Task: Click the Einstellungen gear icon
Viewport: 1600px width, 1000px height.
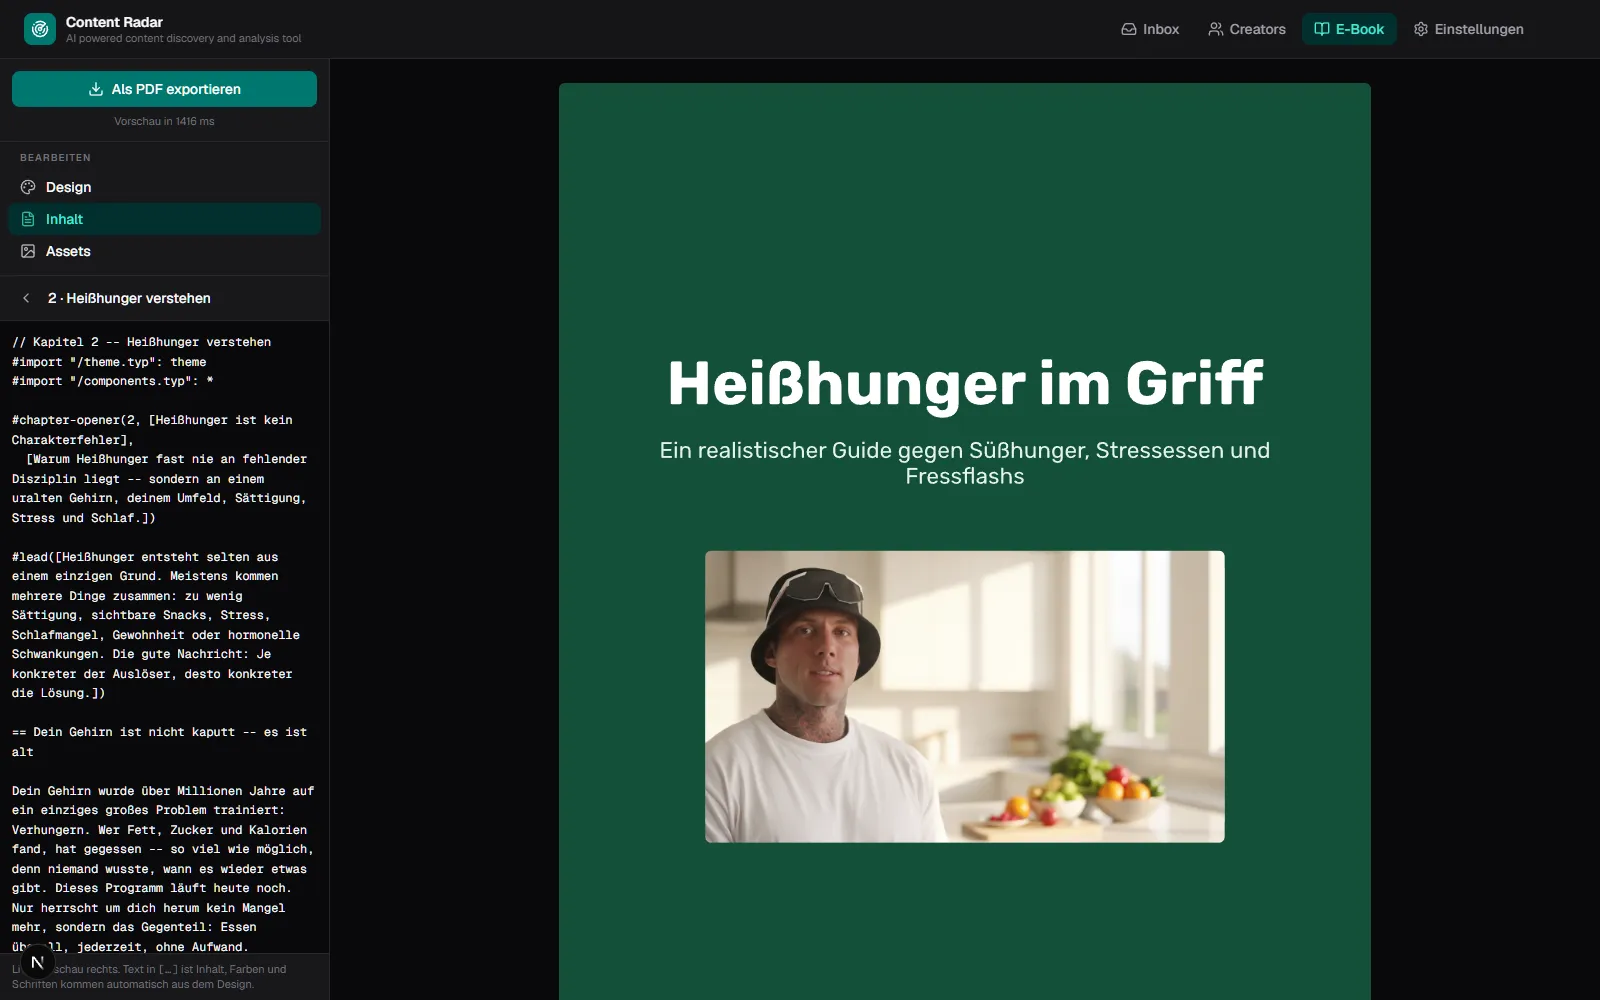Action: 1421,29
